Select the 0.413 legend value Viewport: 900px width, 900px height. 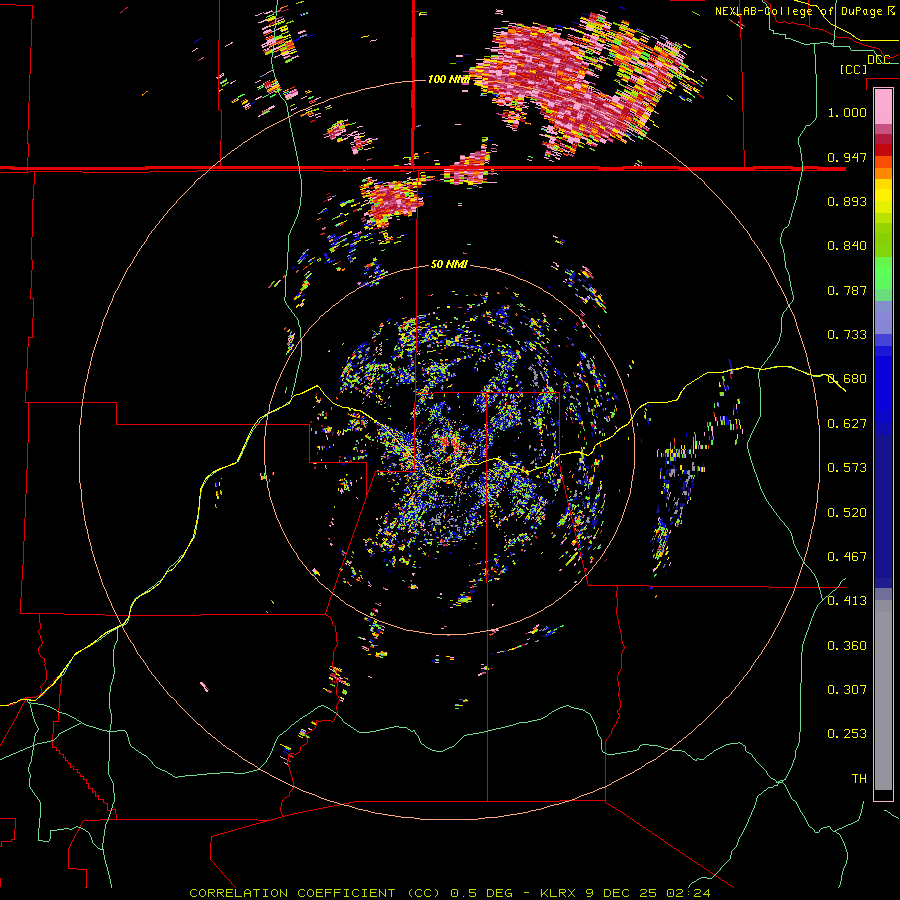pos(847,601)
